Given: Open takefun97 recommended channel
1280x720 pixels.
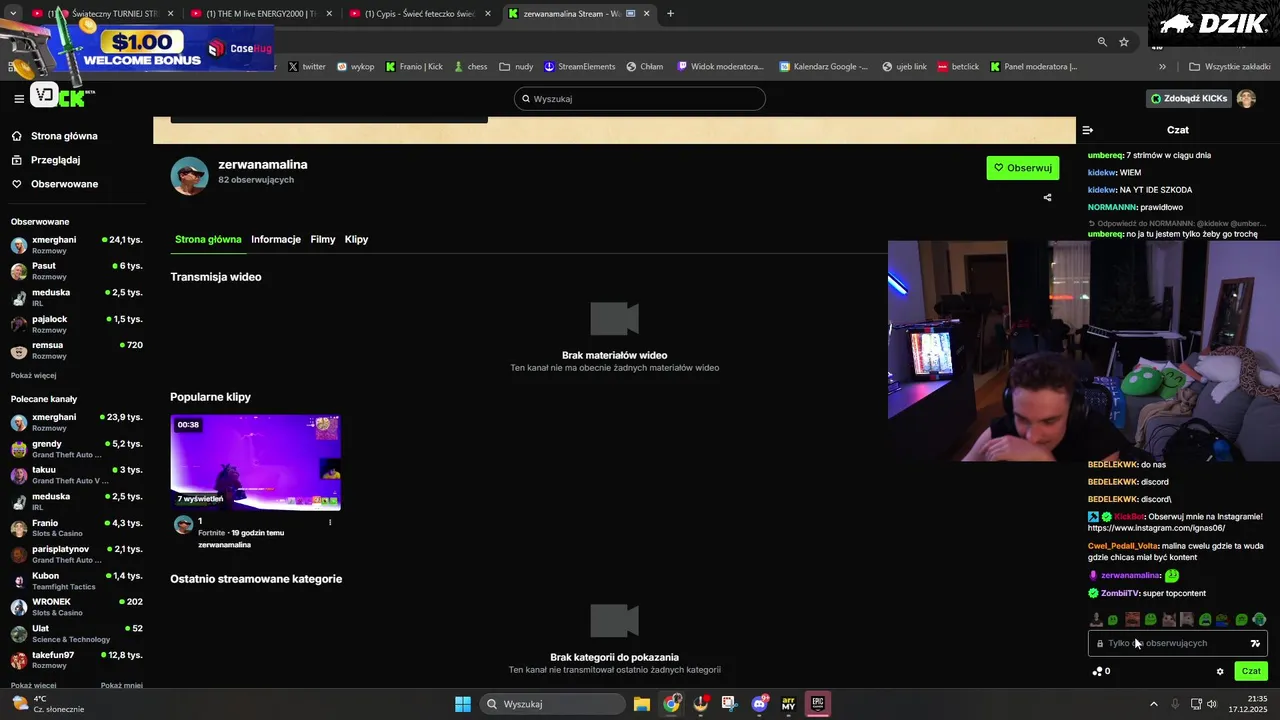Looking at the screenshot, I should [77, 660].
